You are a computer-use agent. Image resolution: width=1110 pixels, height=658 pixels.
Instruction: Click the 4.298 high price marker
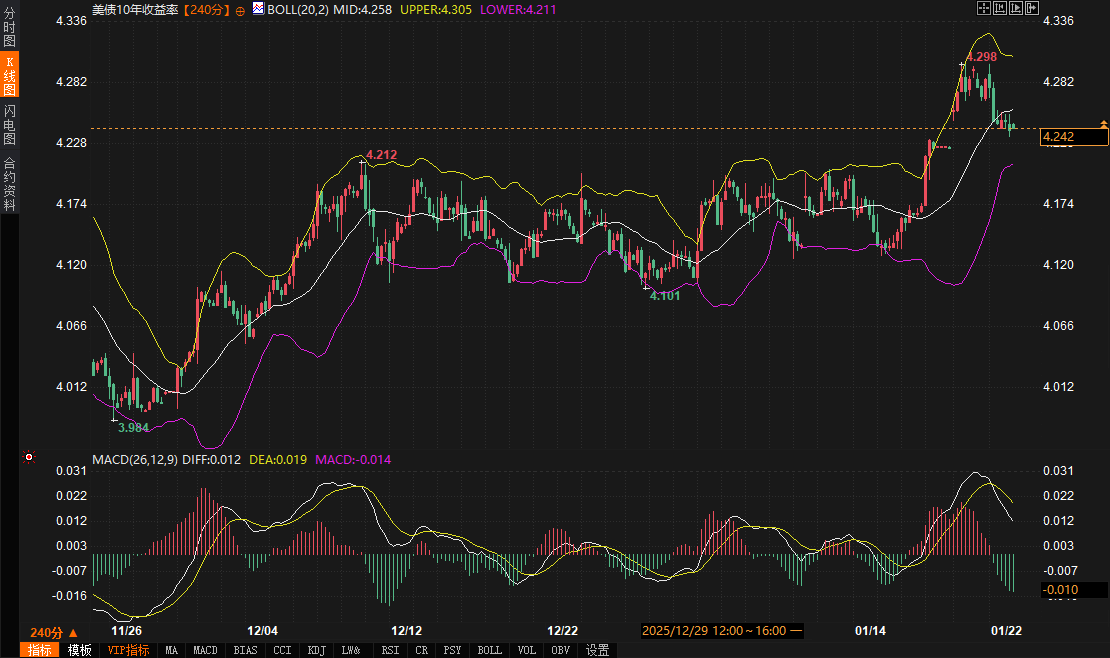coord(982,57)
